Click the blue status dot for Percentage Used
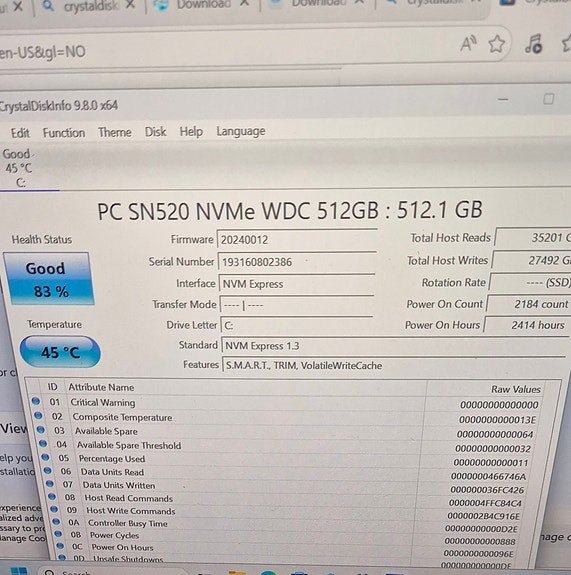The image size is (571, 575). (x=45, y=457)
